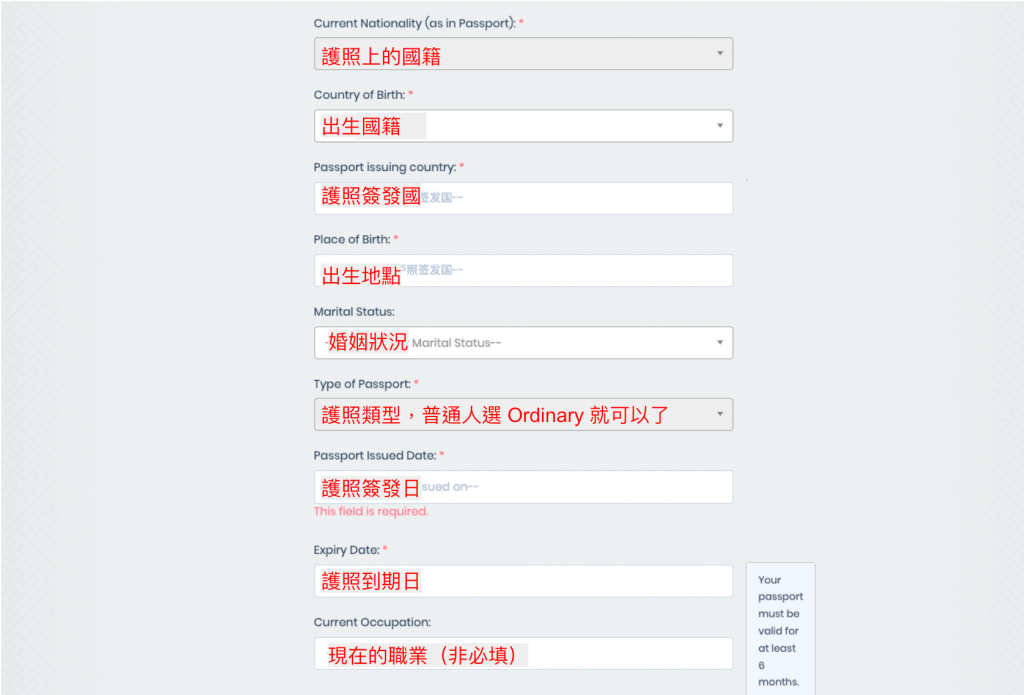Image resolution: width=1024 pixels, height=695 pixels.
Task: Click the Current Occupation text field
Action: [523, 654]
